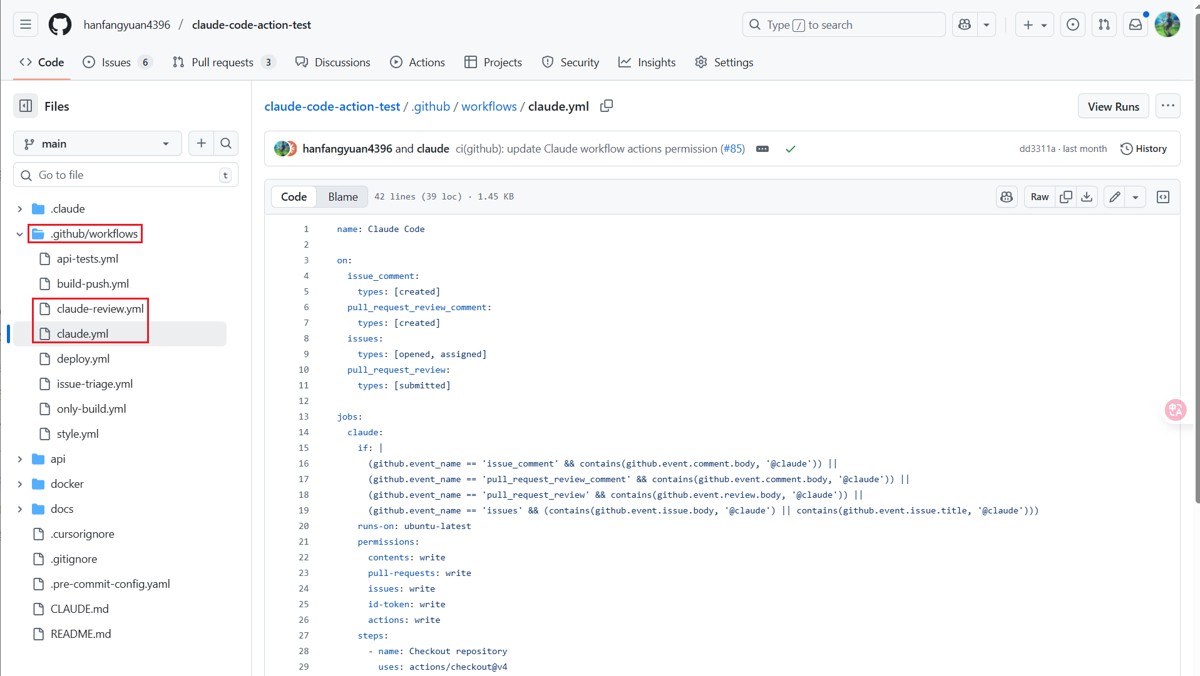The height and width of the screenshot is (676, 1200).
Task: Open the user profile avatar menu
Action: [x=1168, y=24]
